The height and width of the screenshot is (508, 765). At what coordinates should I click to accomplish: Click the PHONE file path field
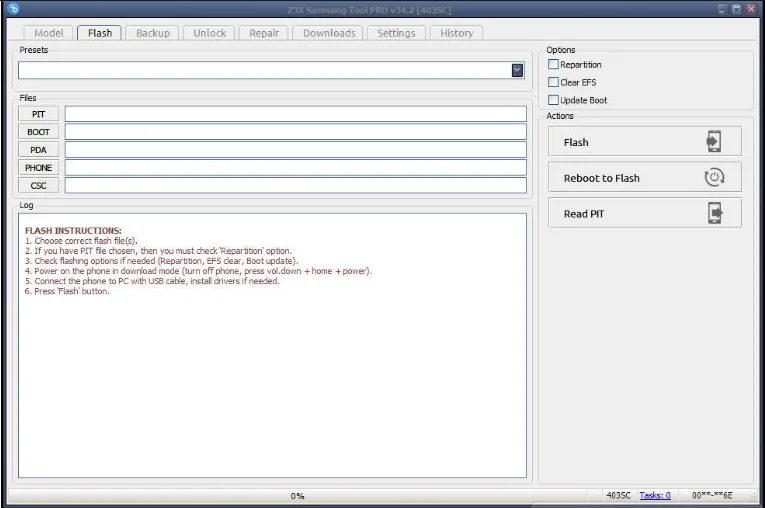[296, 167]
